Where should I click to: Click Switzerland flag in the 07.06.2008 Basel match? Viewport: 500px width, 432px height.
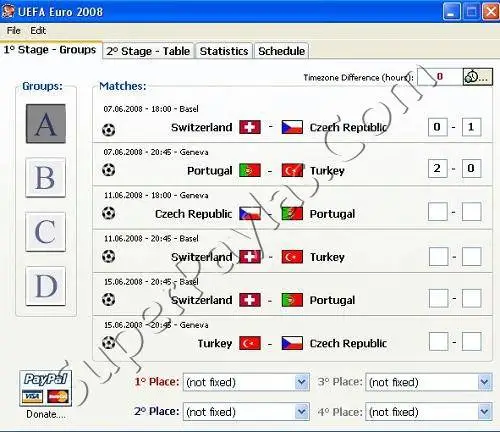250,127
